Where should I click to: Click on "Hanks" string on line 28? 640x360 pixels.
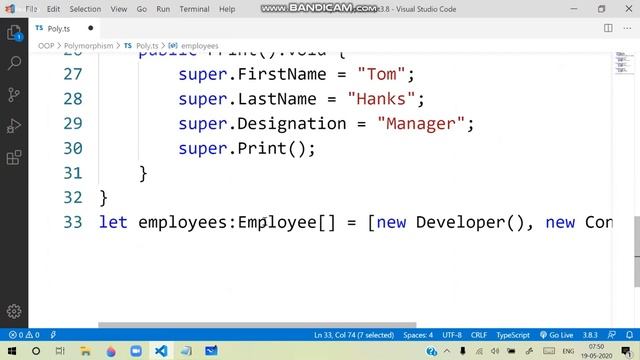pyautogui.click(x=381, y=99)
